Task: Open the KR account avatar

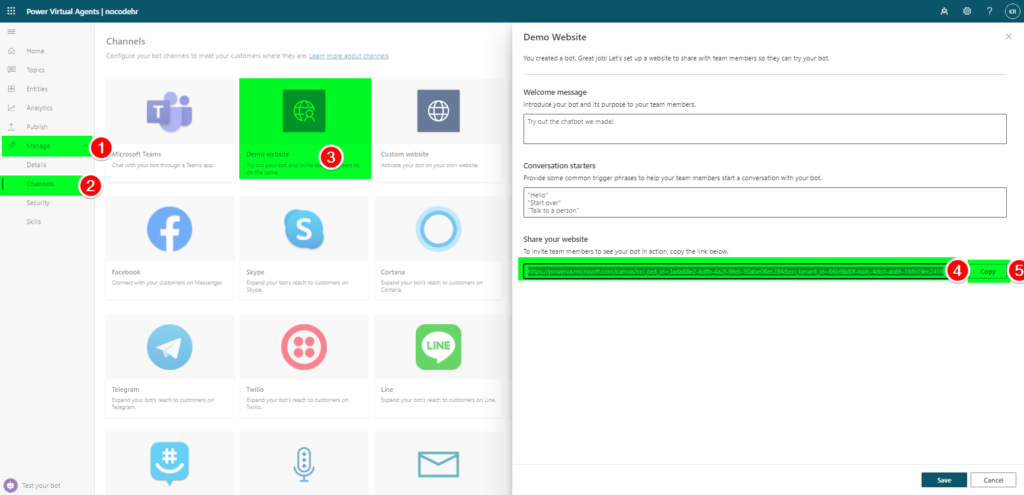Action: (x=1012, y=11)
